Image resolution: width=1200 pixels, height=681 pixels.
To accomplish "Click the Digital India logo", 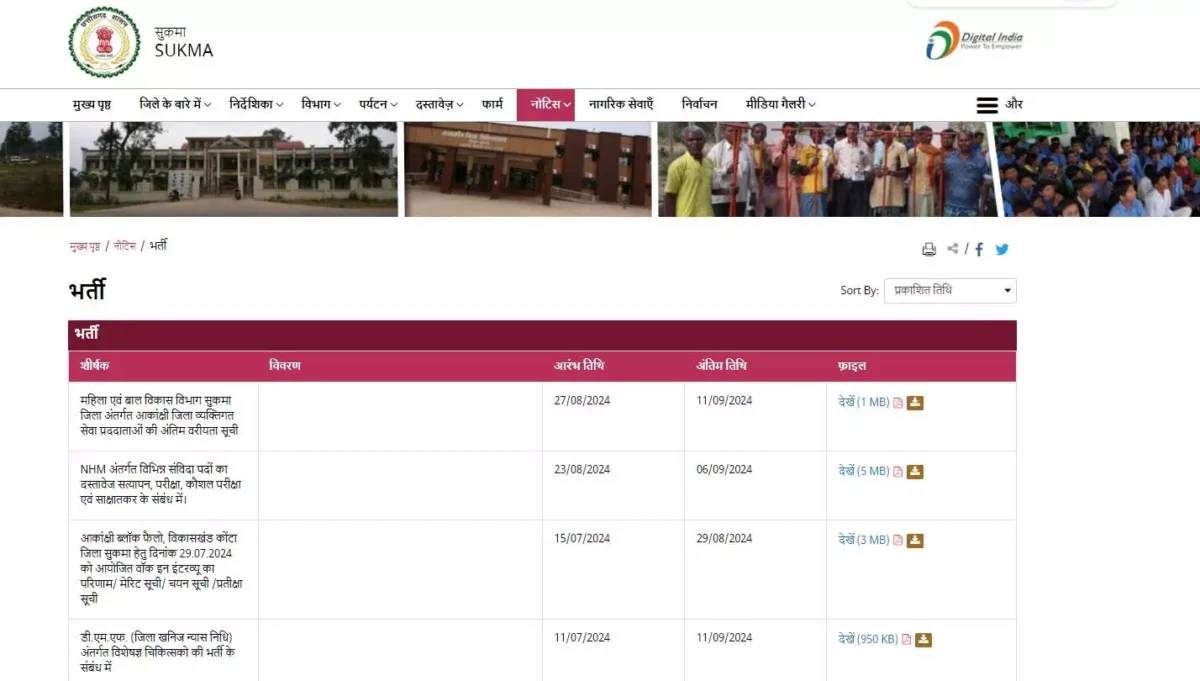I will coord(974,40).
